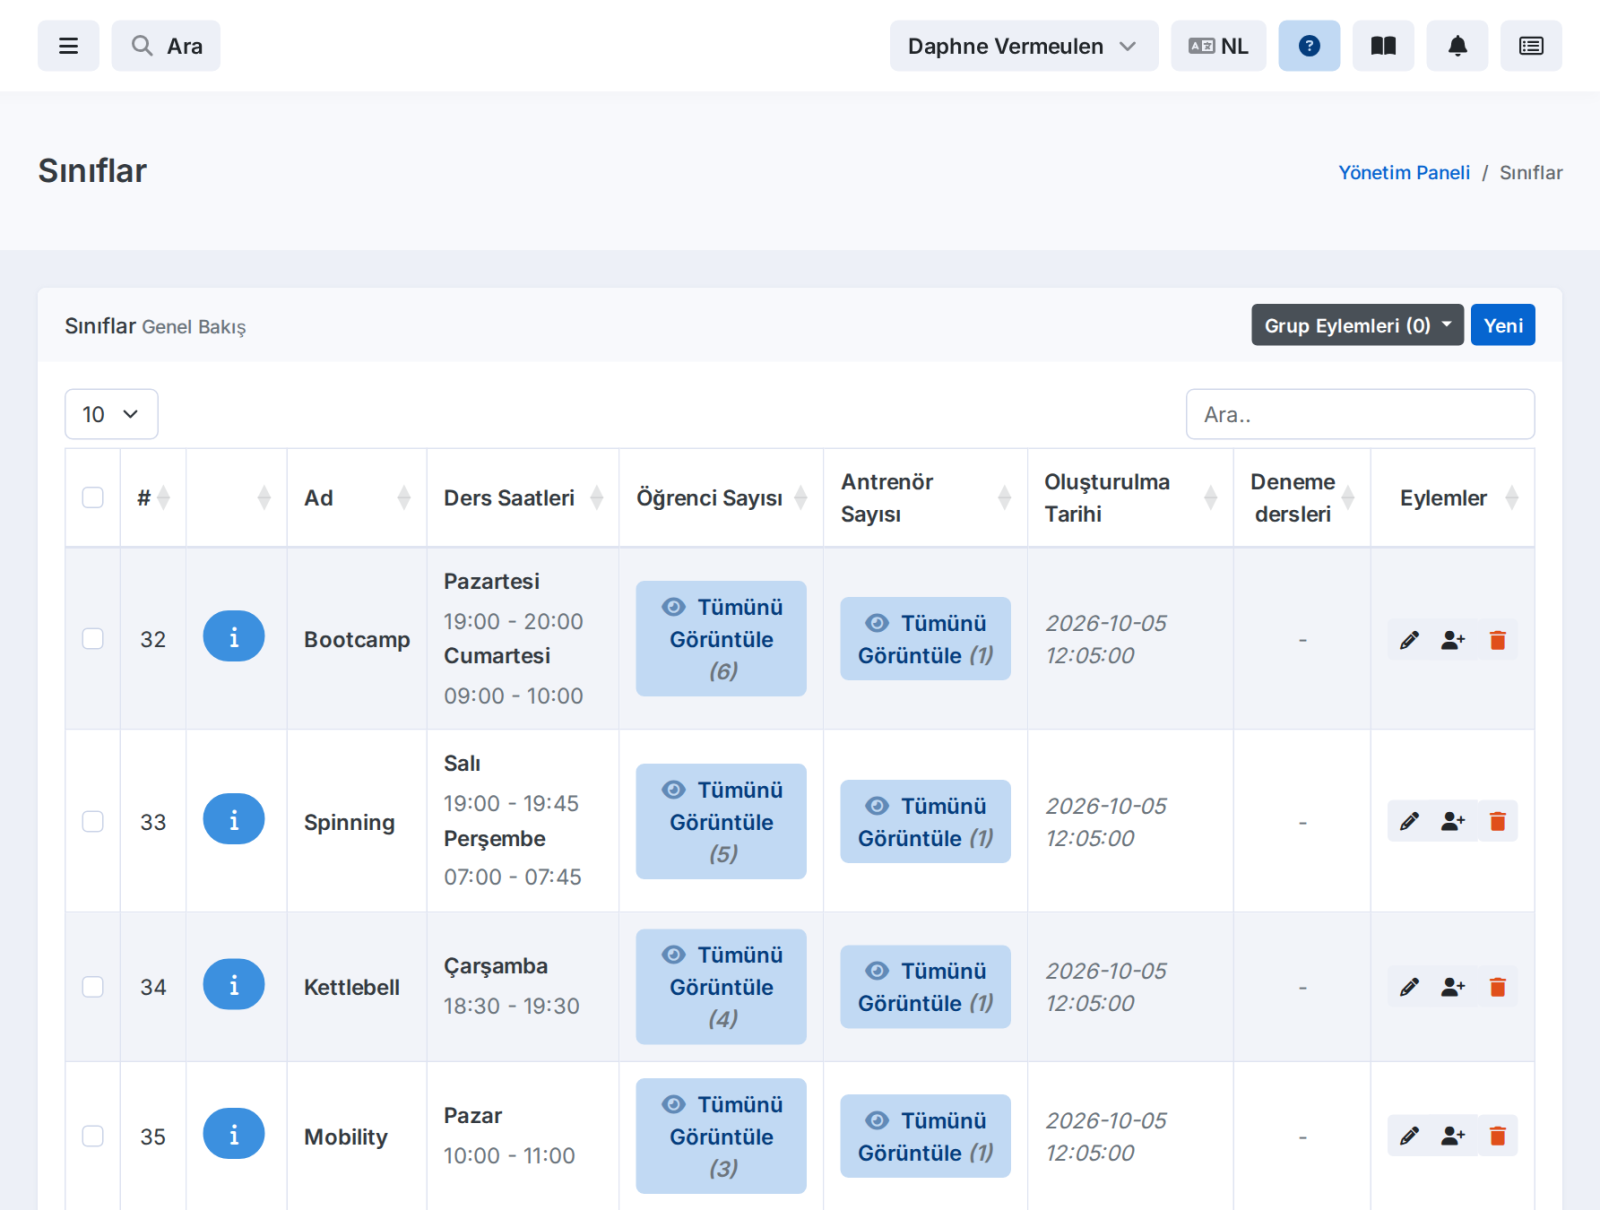The width and height of the screenshot is (1600, 1210).
Task: Click the Yeni button
Action: (1502, 325)
